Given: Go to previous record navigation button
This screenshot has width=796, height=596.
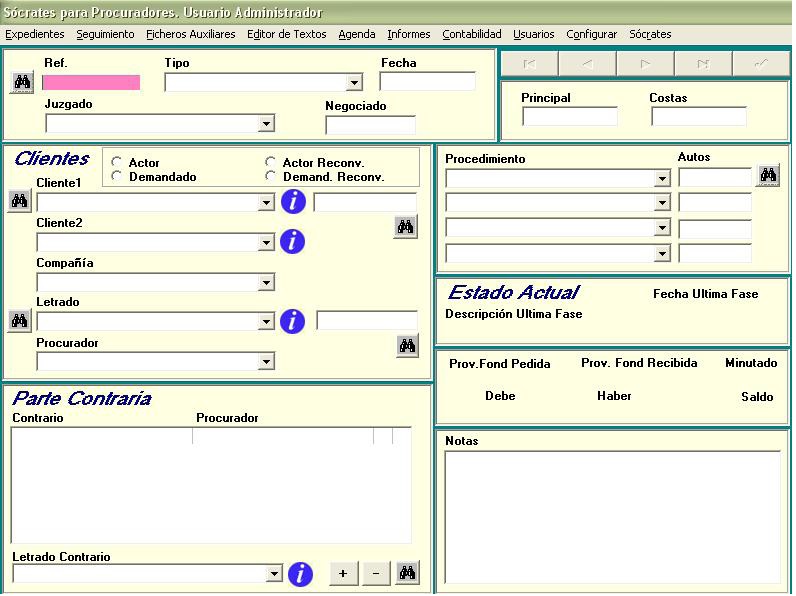Looking at the screenshot, I should (587, 64).
